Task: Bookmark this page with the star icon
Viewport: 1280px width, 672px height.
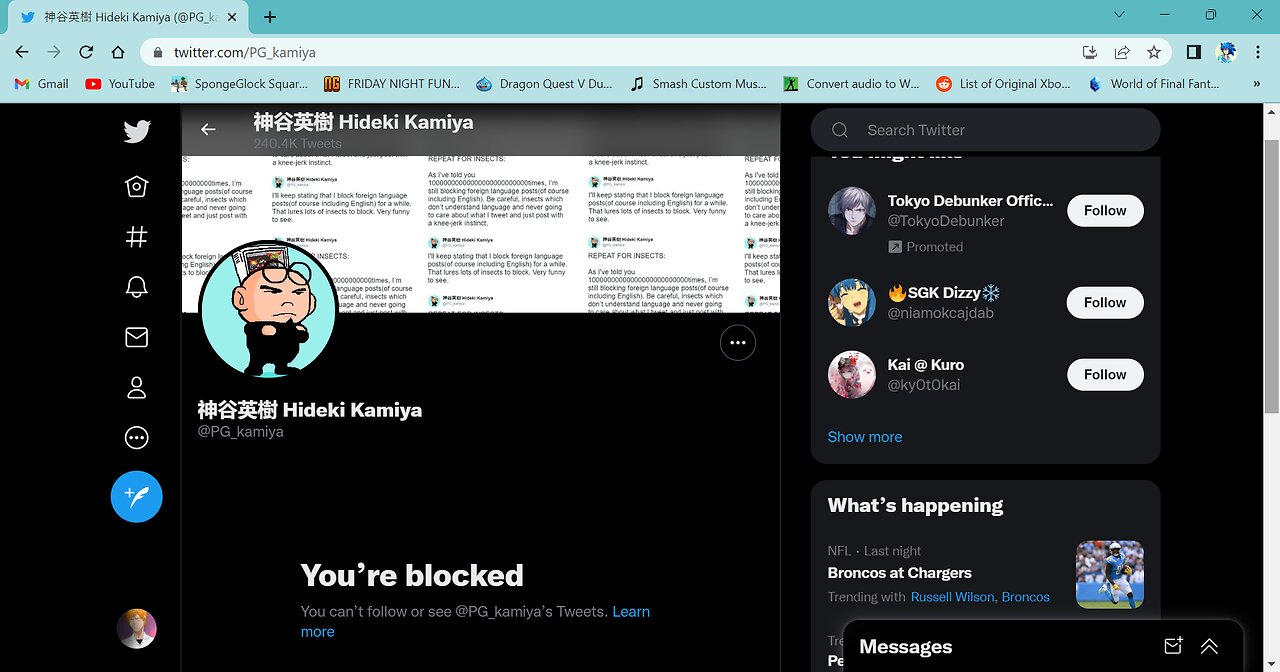Action: click(1154, 52)
